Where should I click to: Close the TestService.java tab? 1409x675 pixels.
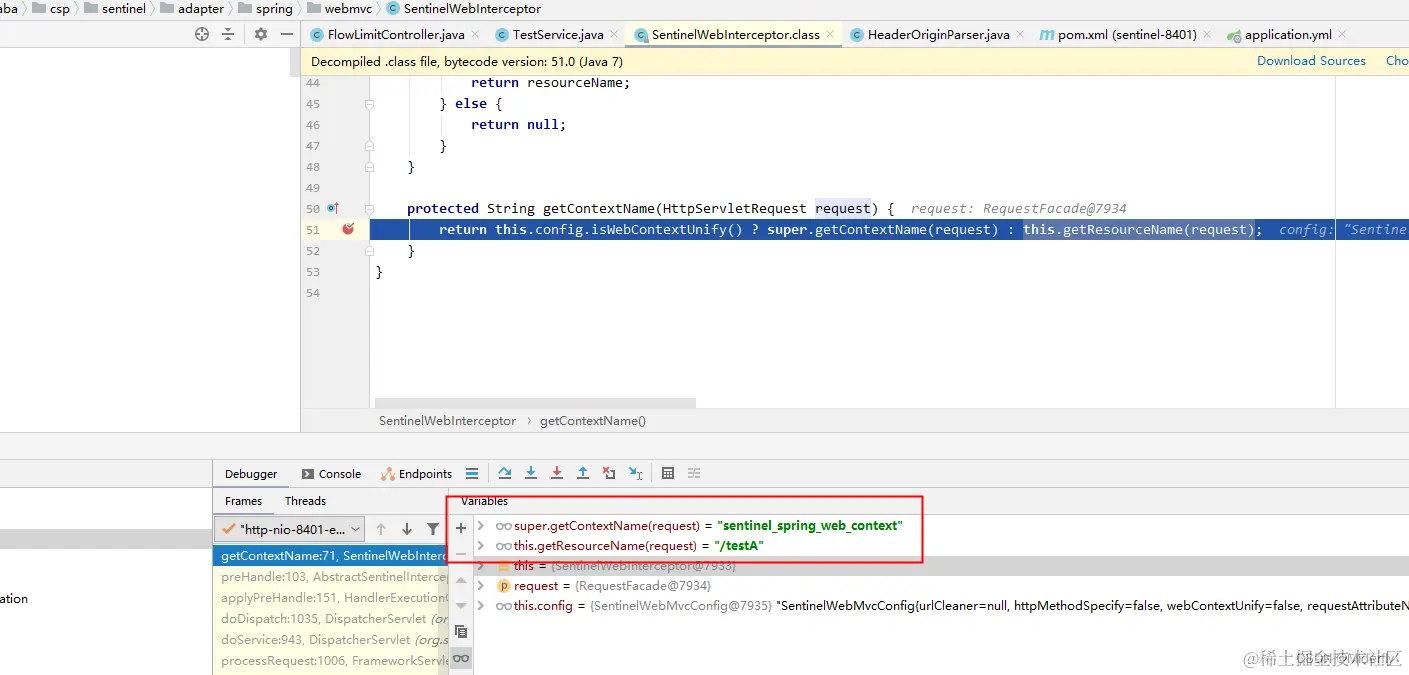614,34
